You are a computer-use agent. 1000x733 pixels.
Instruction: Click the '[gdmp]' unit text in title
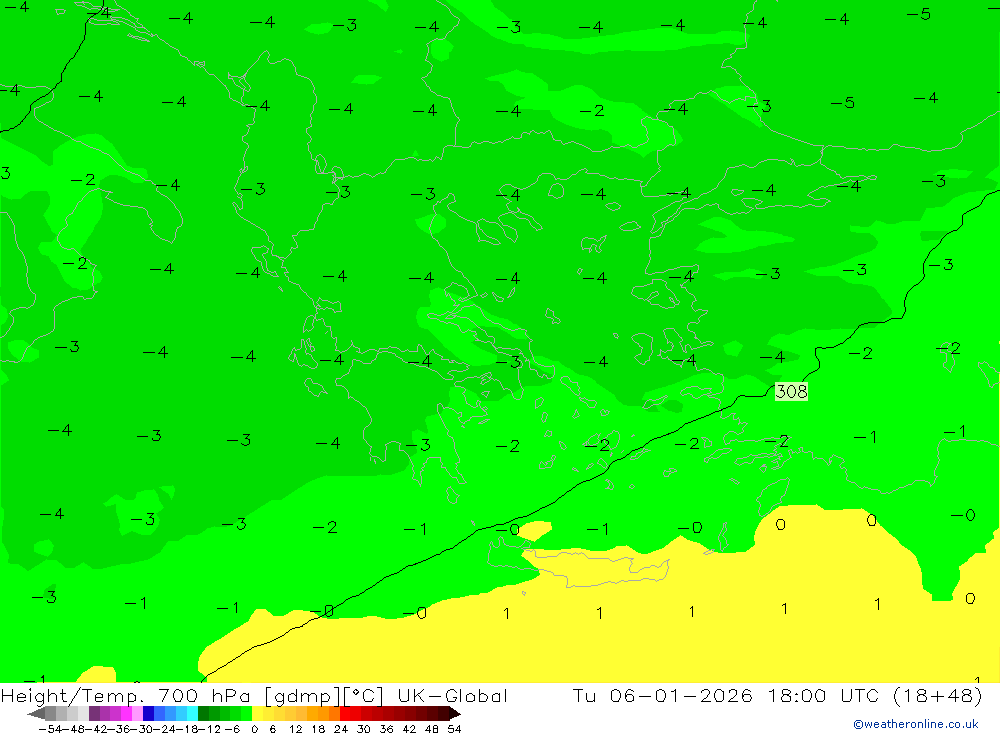303,696
